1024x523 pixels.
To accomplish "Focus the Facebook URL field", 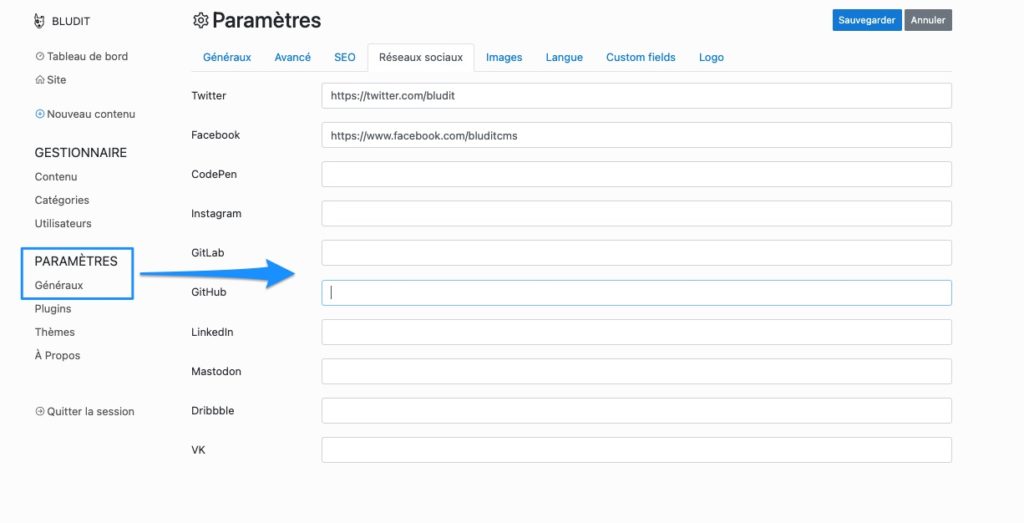I will pos(636,135).
